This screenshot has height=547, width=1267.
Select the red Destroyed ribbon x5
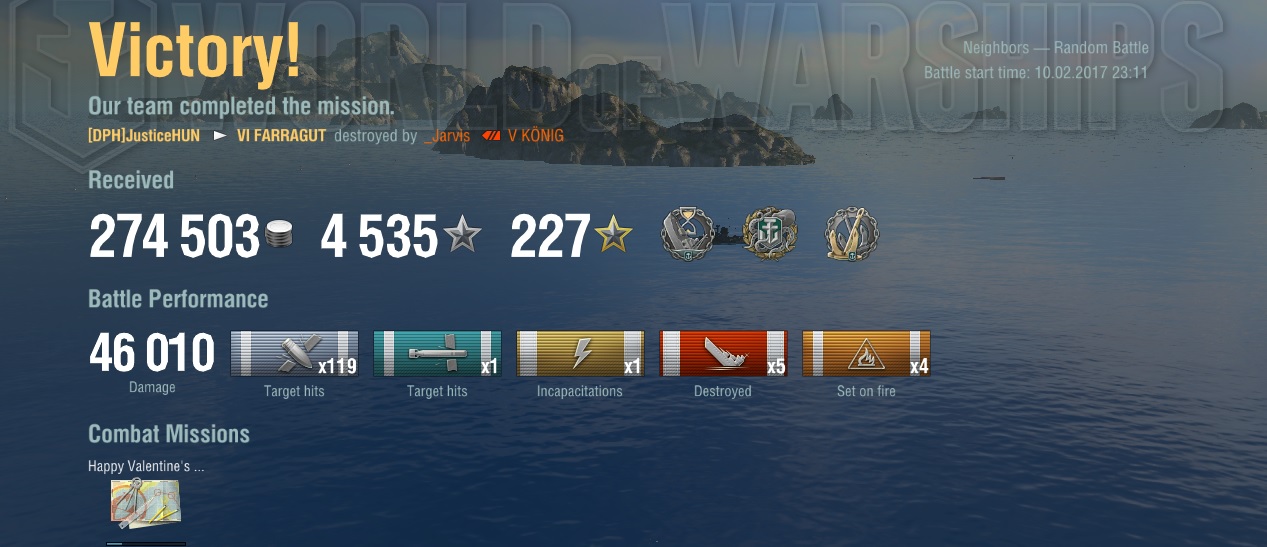tap(723, 354)
